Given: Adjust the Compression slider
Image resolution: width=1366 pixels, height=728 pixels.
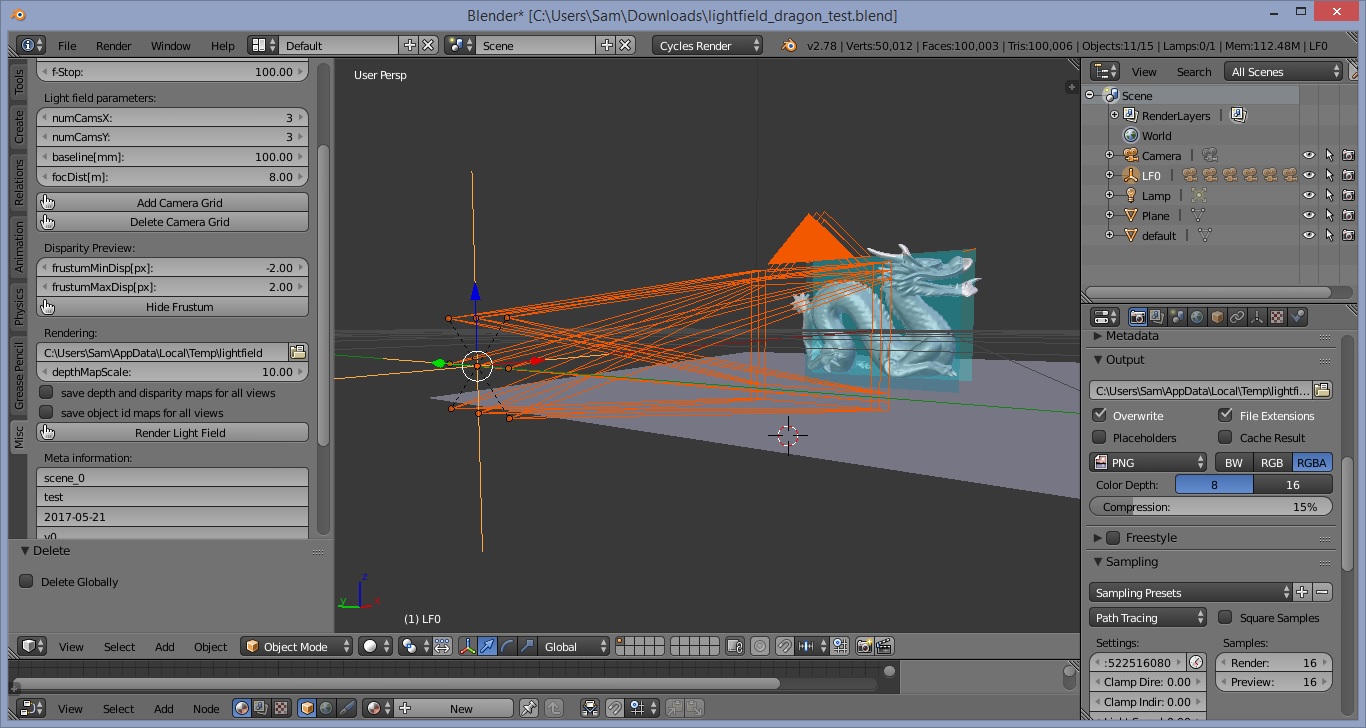Looking at the screenshot, I should (x=1211, y=507).
